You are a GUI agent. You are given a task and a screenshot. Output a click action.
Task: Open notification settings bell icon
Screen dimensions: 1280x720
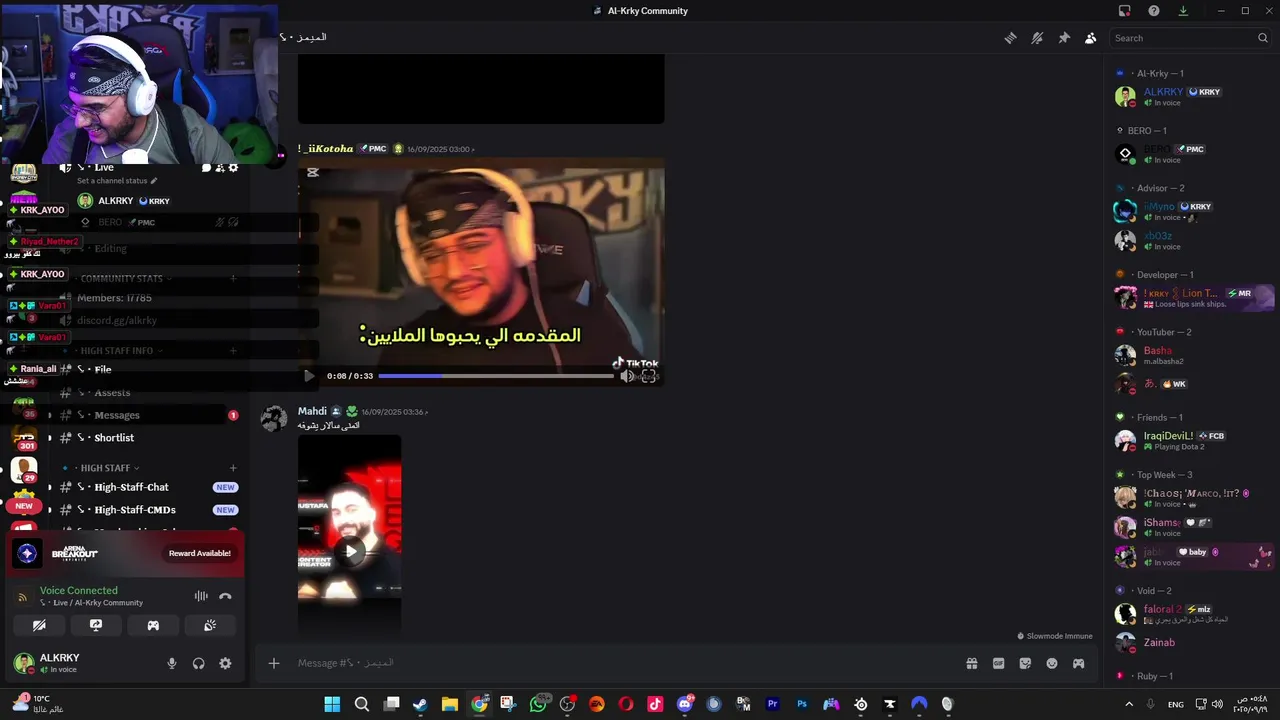(1037, 38)
